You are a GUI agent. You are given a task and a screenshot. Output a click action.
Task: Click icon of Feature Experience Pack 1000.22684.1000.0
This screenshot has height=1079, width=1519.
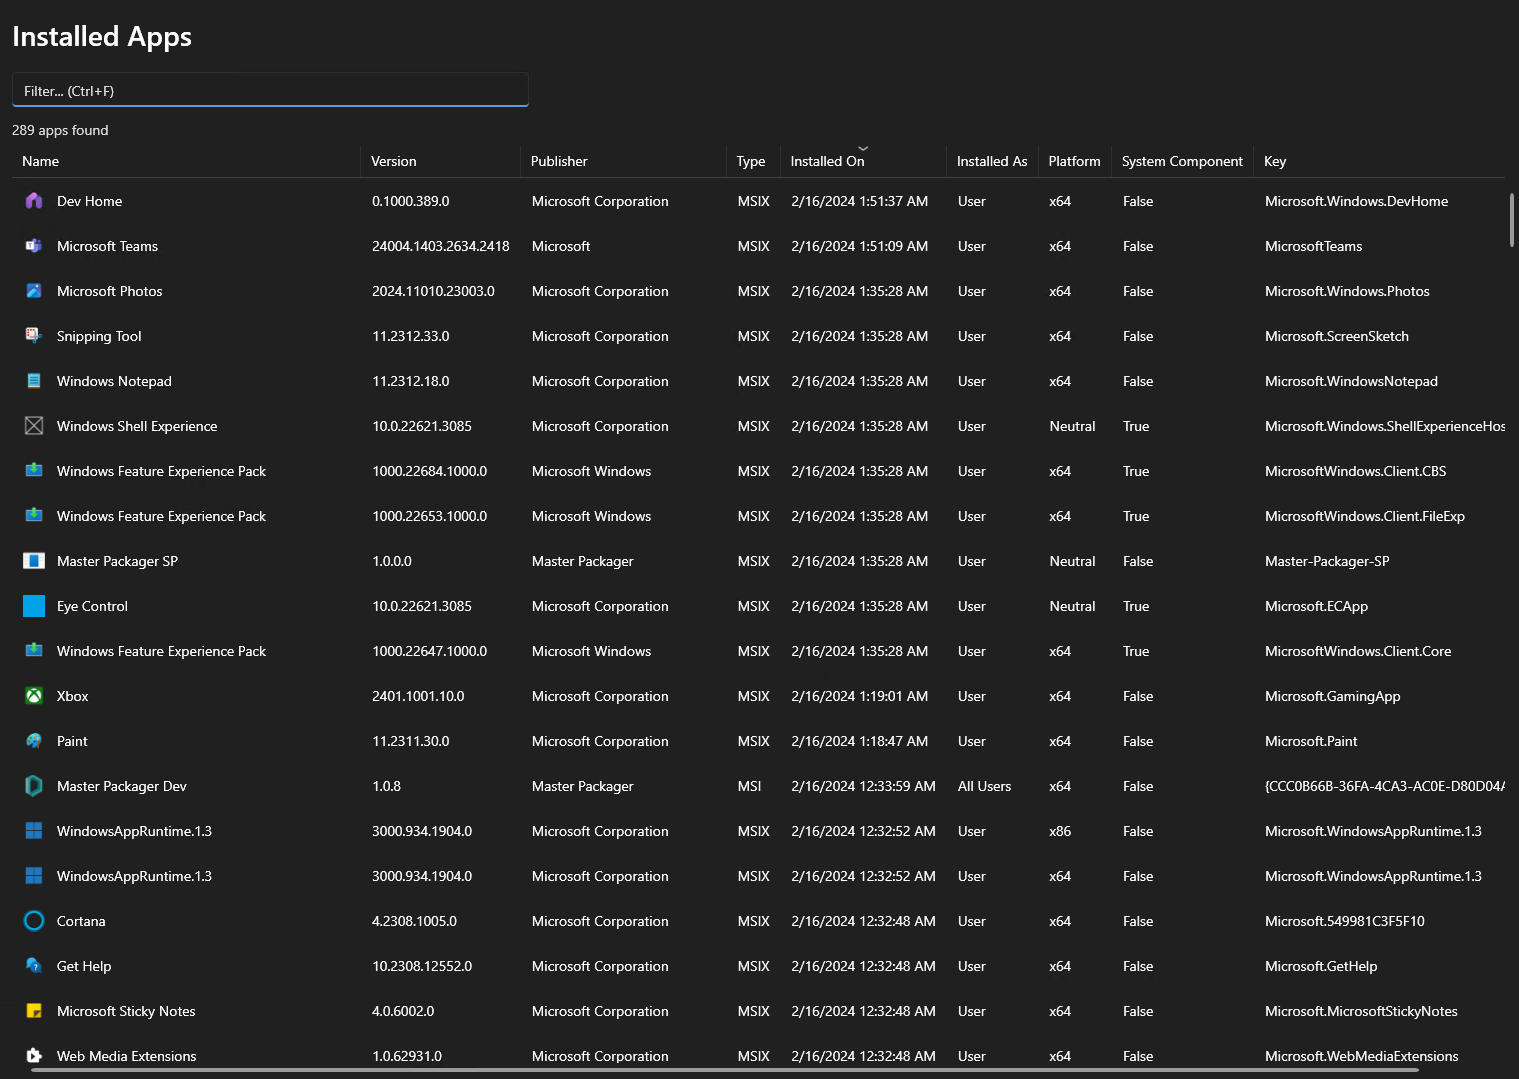pos(34,471)
